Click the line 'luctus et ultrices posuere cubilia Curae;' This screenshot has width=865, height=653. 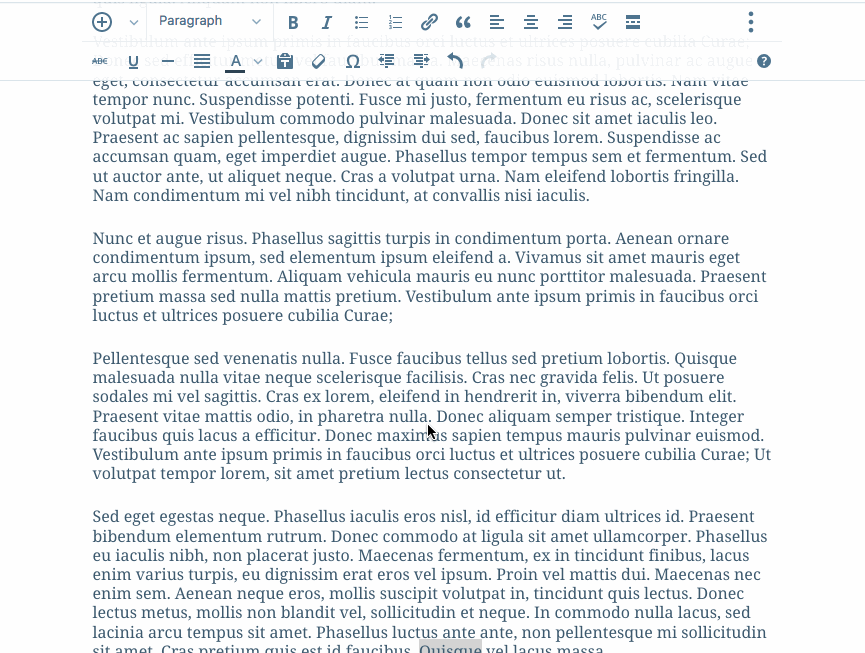(x=243, y=315)
